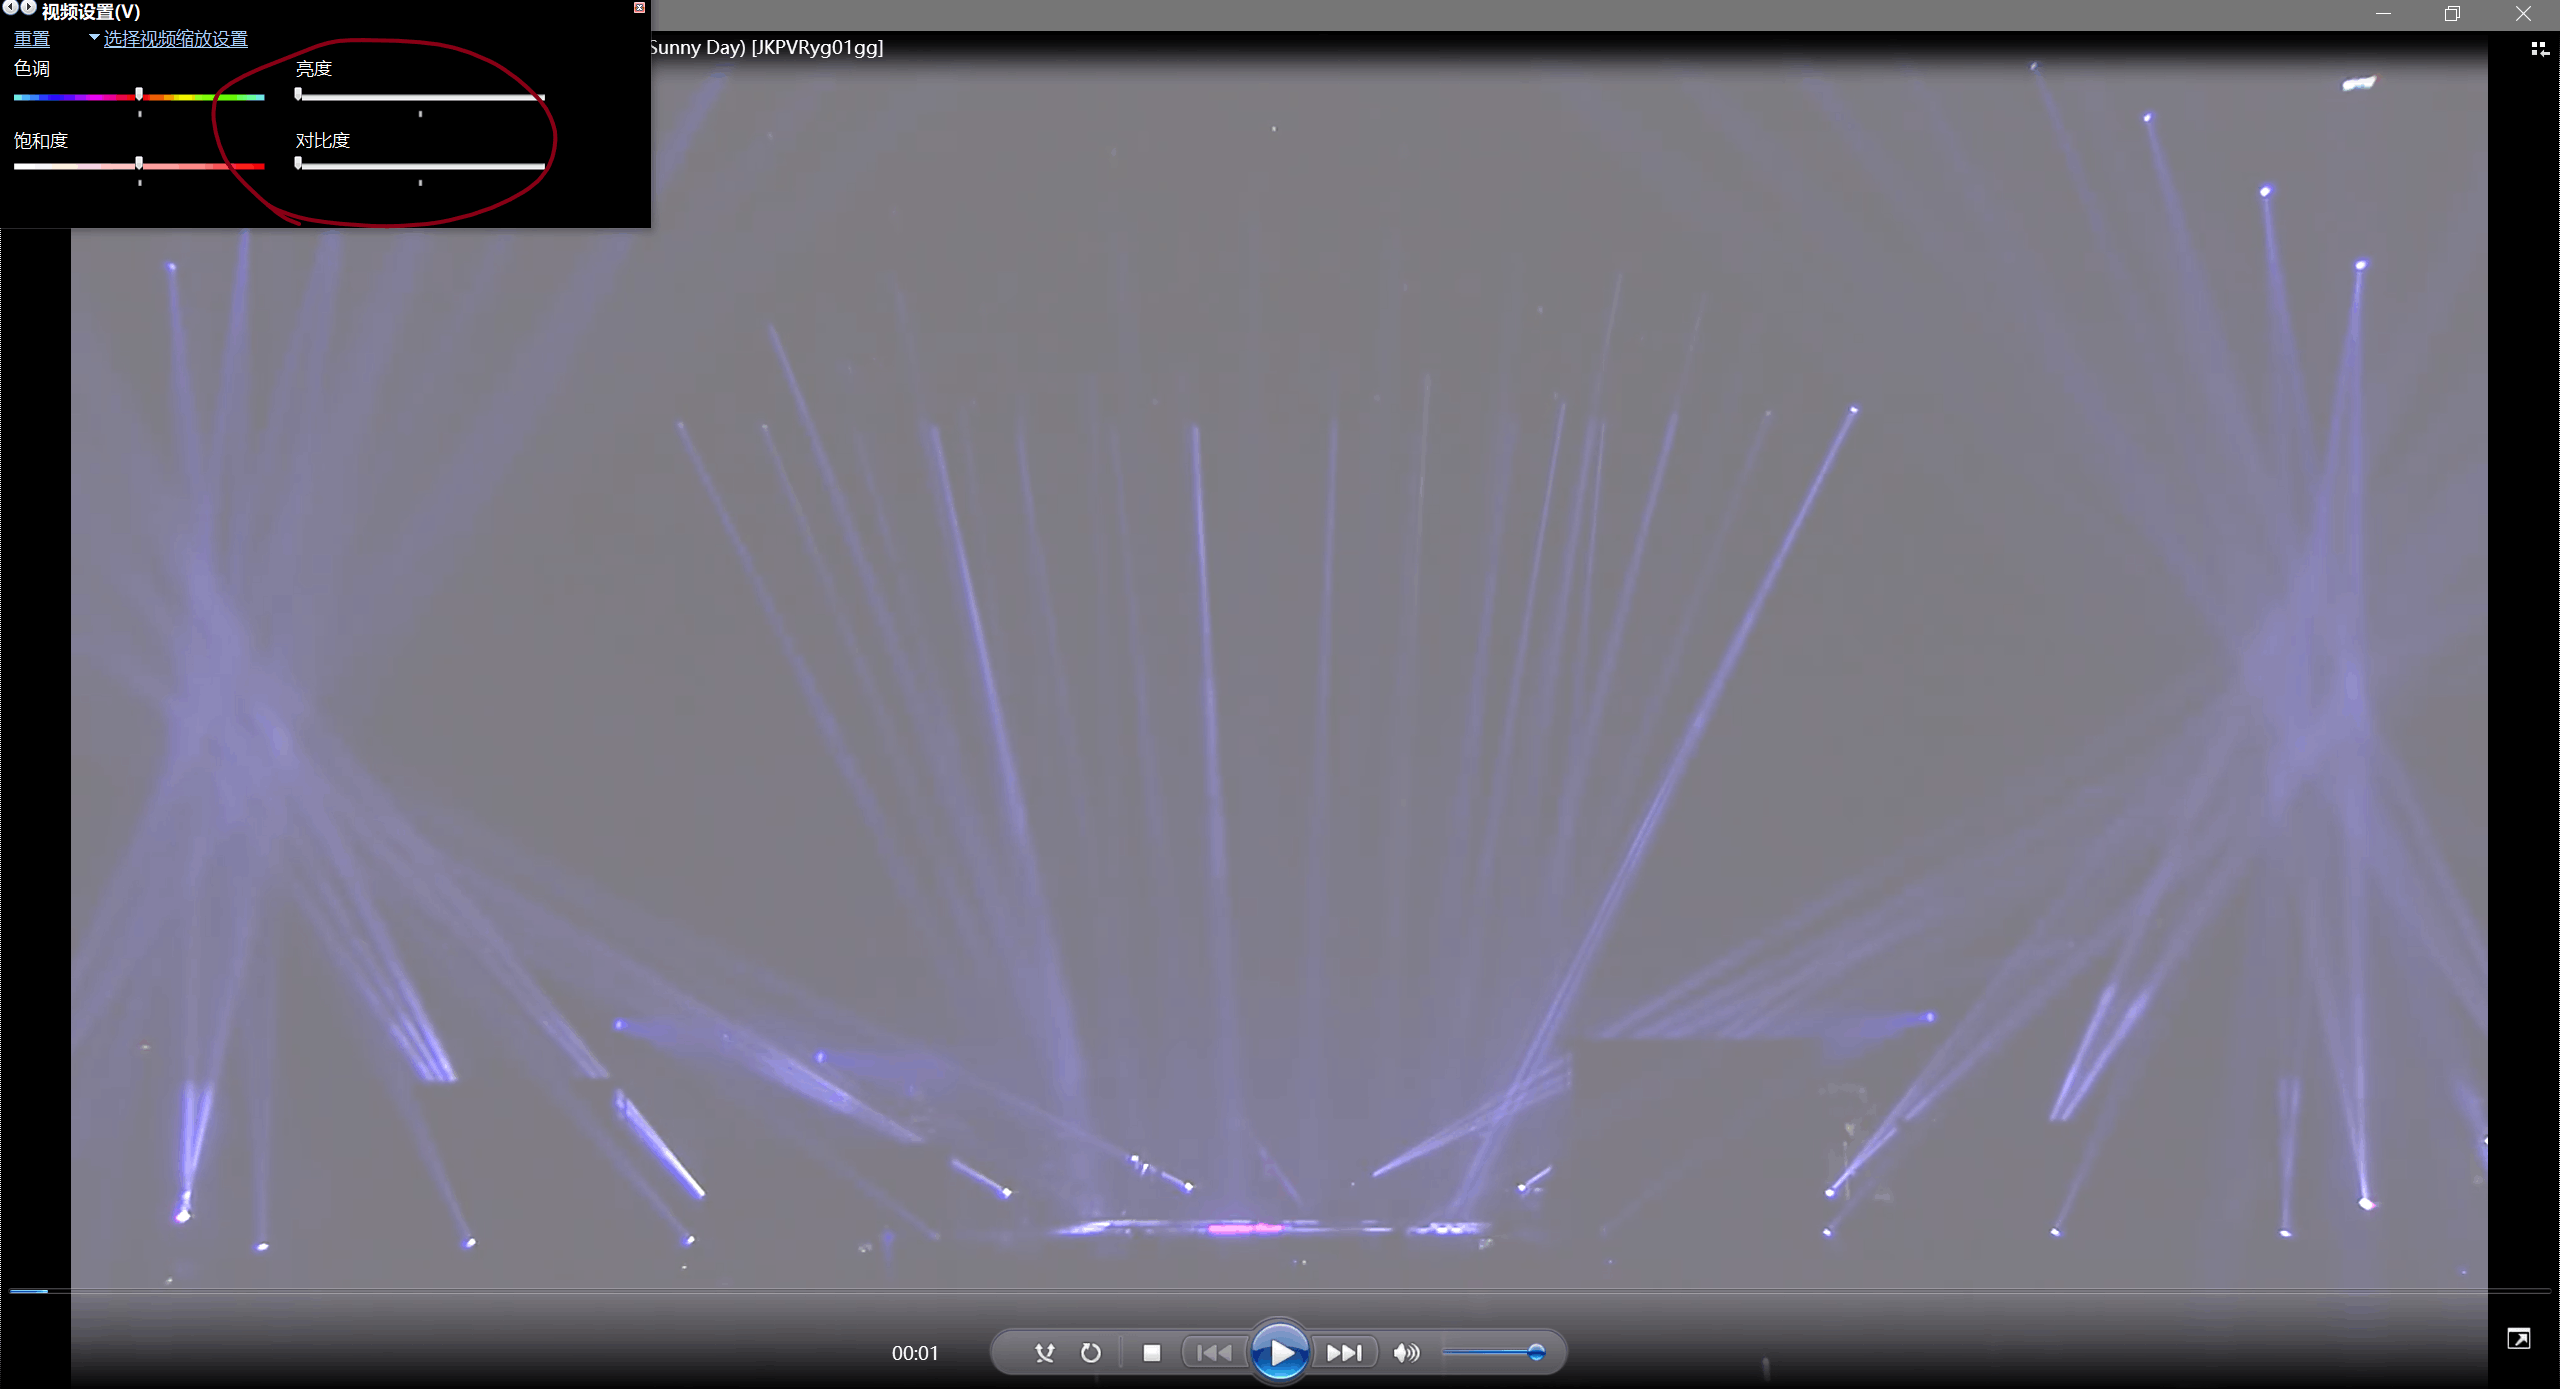Click the 重置 reset link
Image resolution: width=2560 pixels, height=1389 pixels.
pos(31,39)
